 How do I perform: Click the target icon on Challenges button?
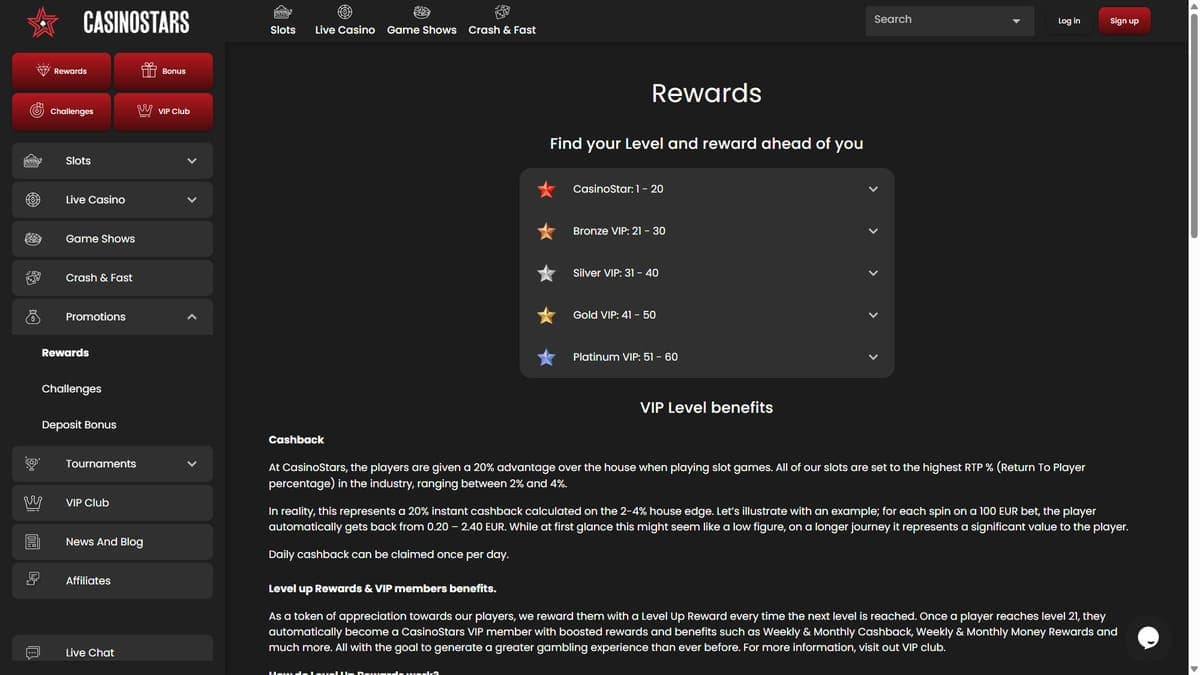(37, 110)
